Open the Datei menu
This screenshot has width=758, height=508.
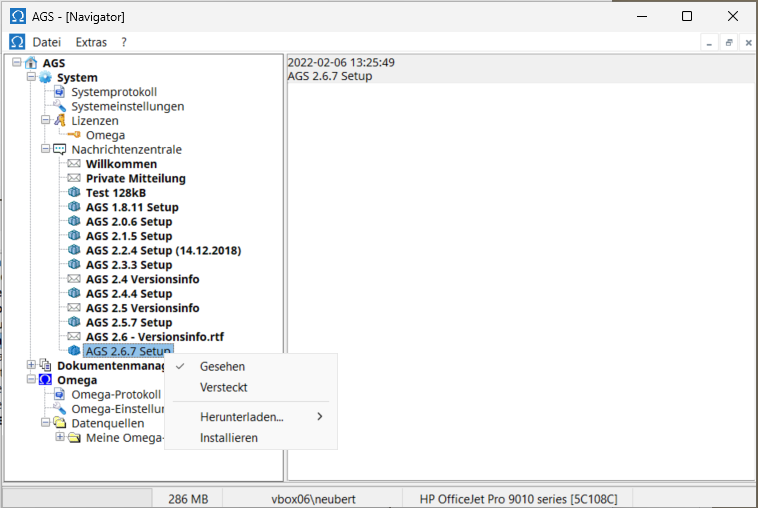coord(47,42)
